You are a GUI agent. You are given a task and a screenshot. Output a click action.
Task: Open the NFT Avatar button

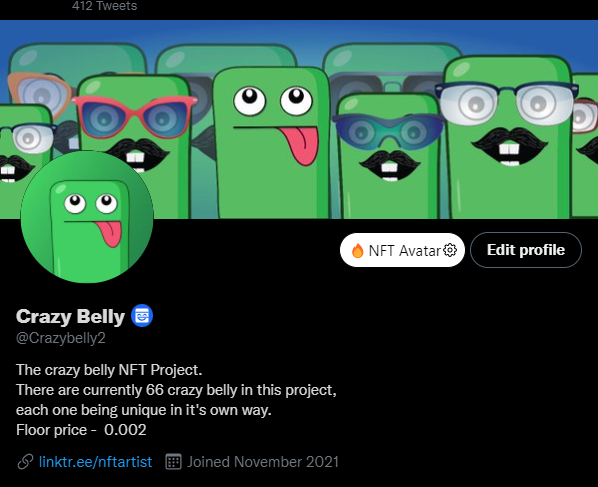[x=402, y=250]
